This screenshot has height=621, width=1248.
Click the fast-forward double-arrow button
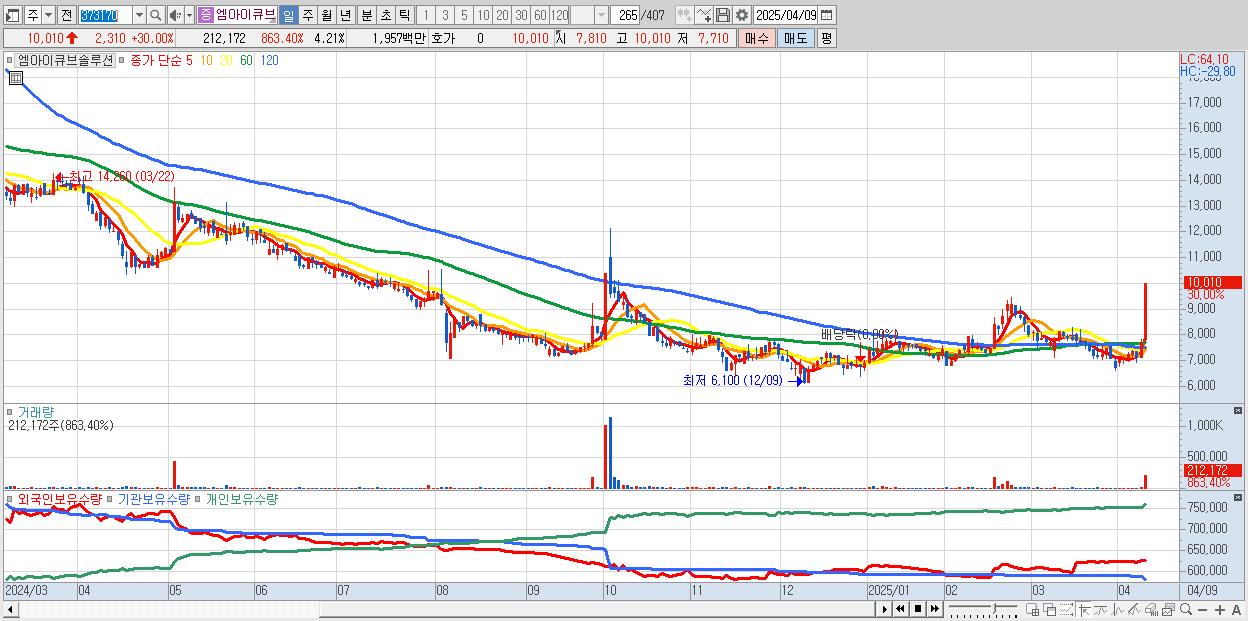(934, 609)
